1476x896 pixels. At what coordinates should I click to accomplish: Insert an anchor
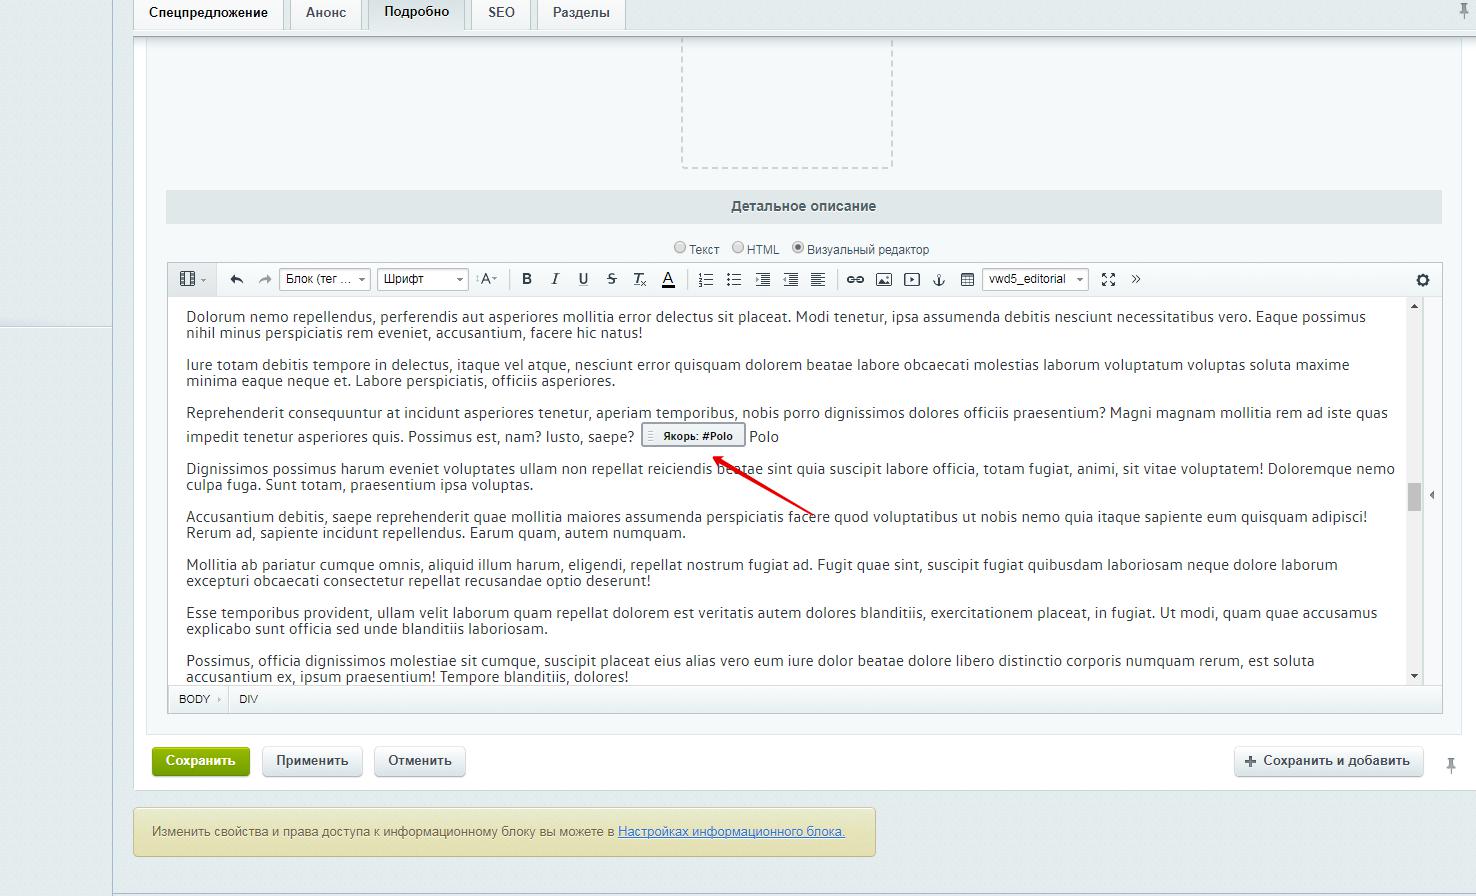(x=939, y=279)
